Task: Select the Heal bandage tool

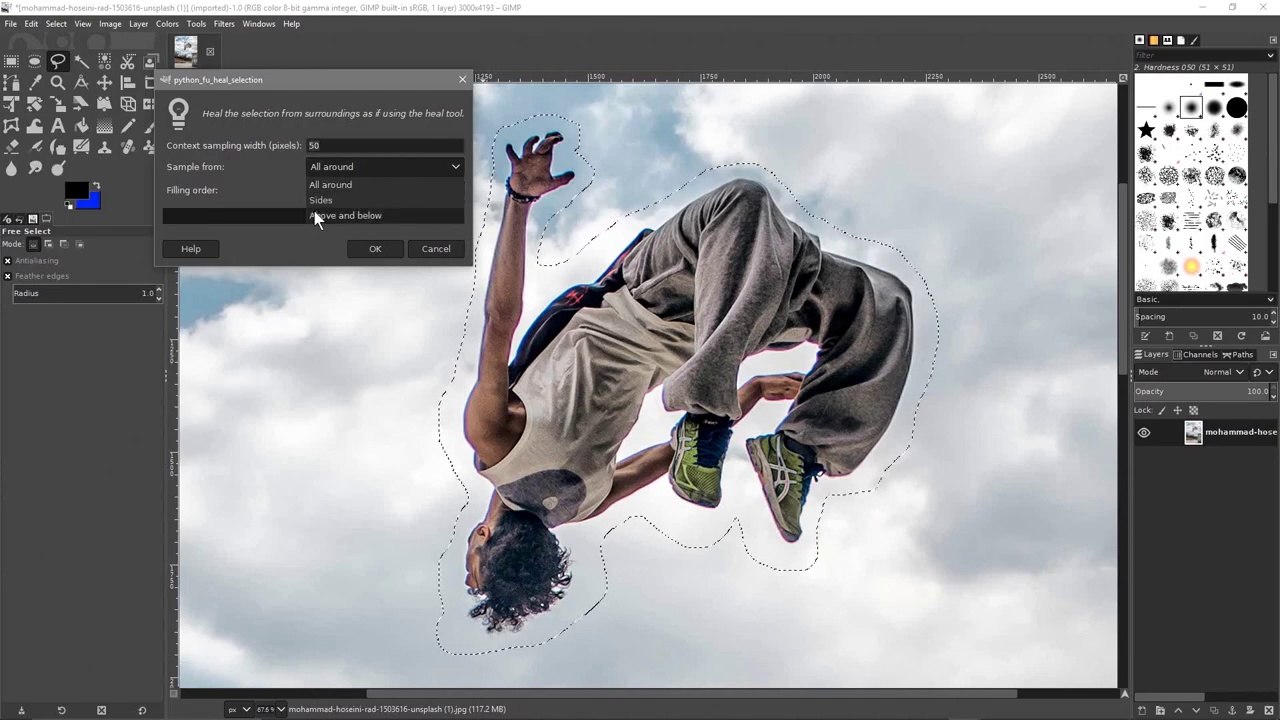Action: point(127,146)
